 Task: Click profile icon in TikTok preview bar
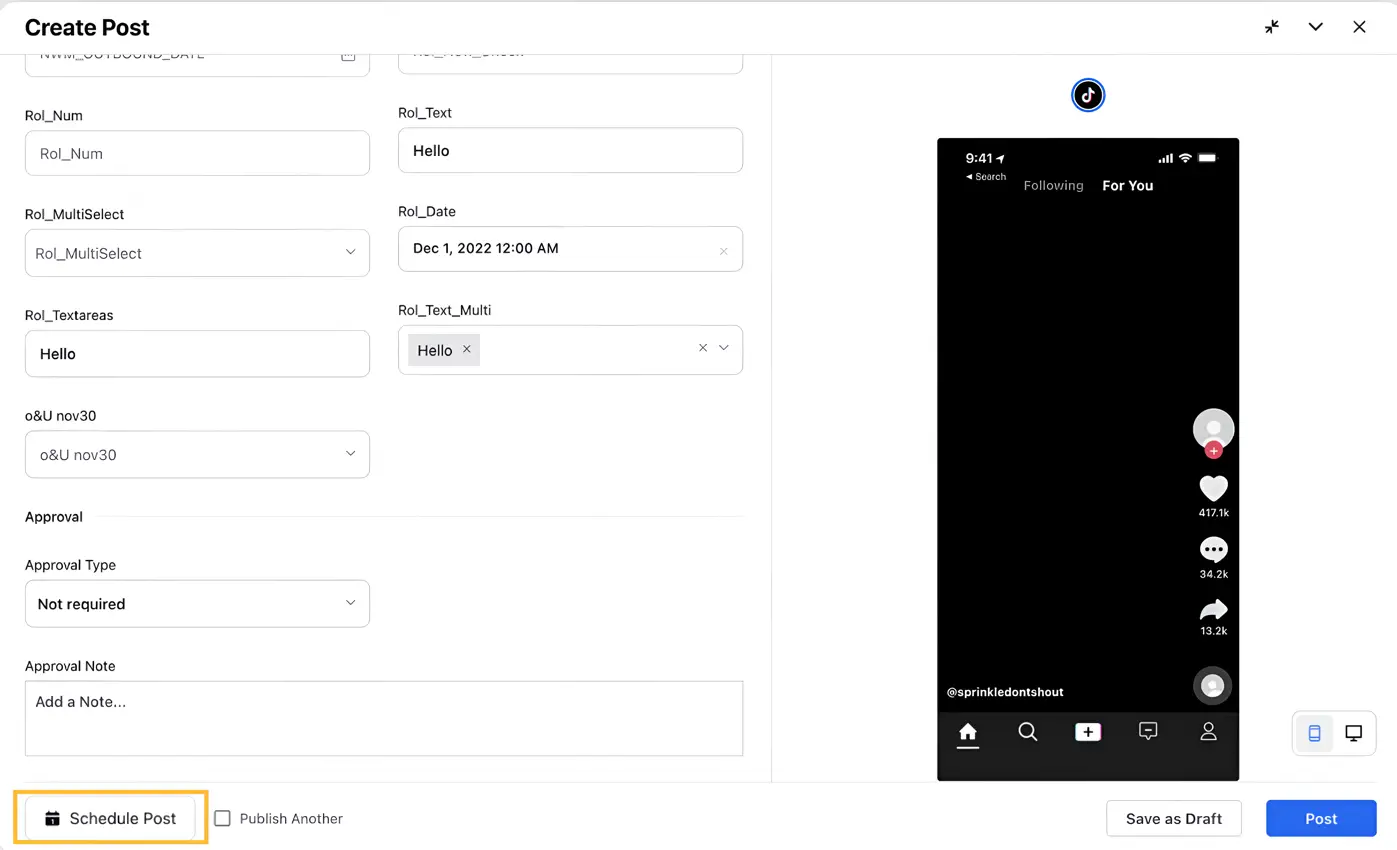[1208, 732]
